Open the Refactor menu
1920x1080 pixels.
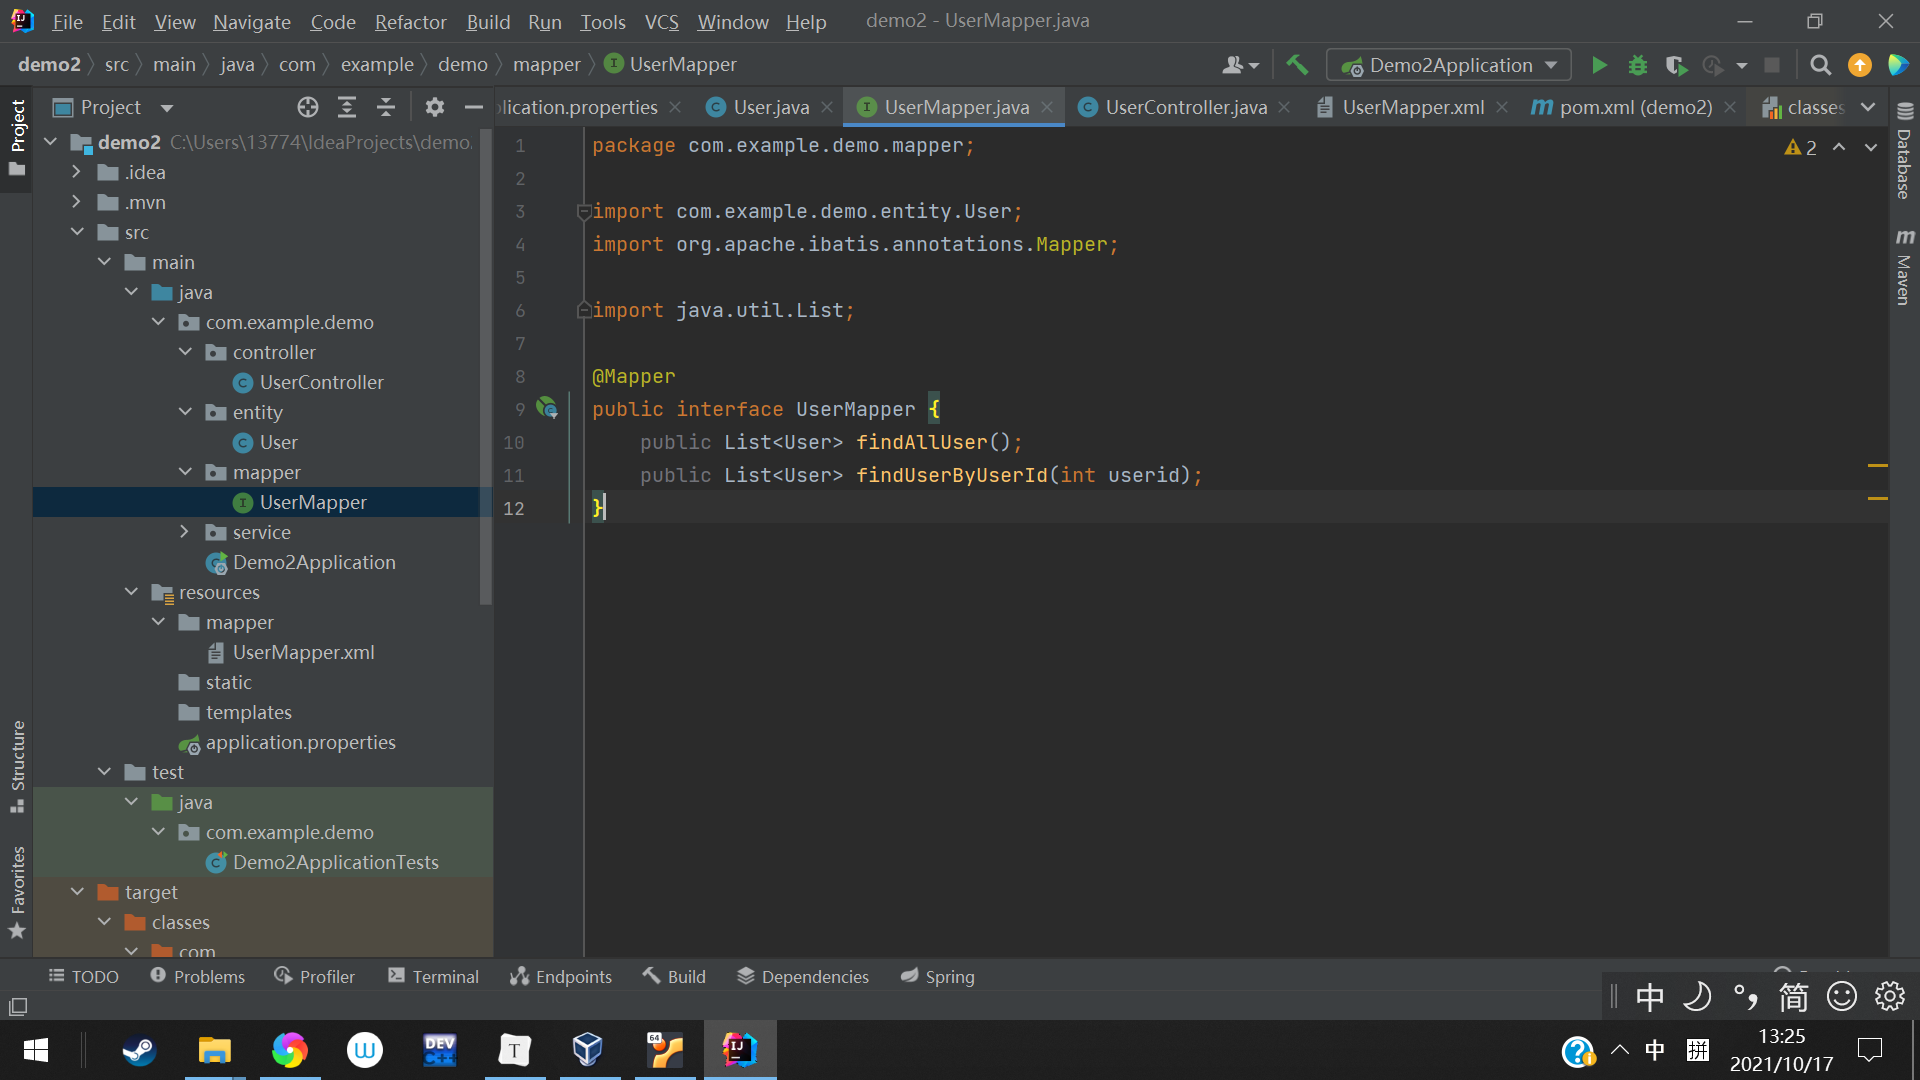click(410, 21)
